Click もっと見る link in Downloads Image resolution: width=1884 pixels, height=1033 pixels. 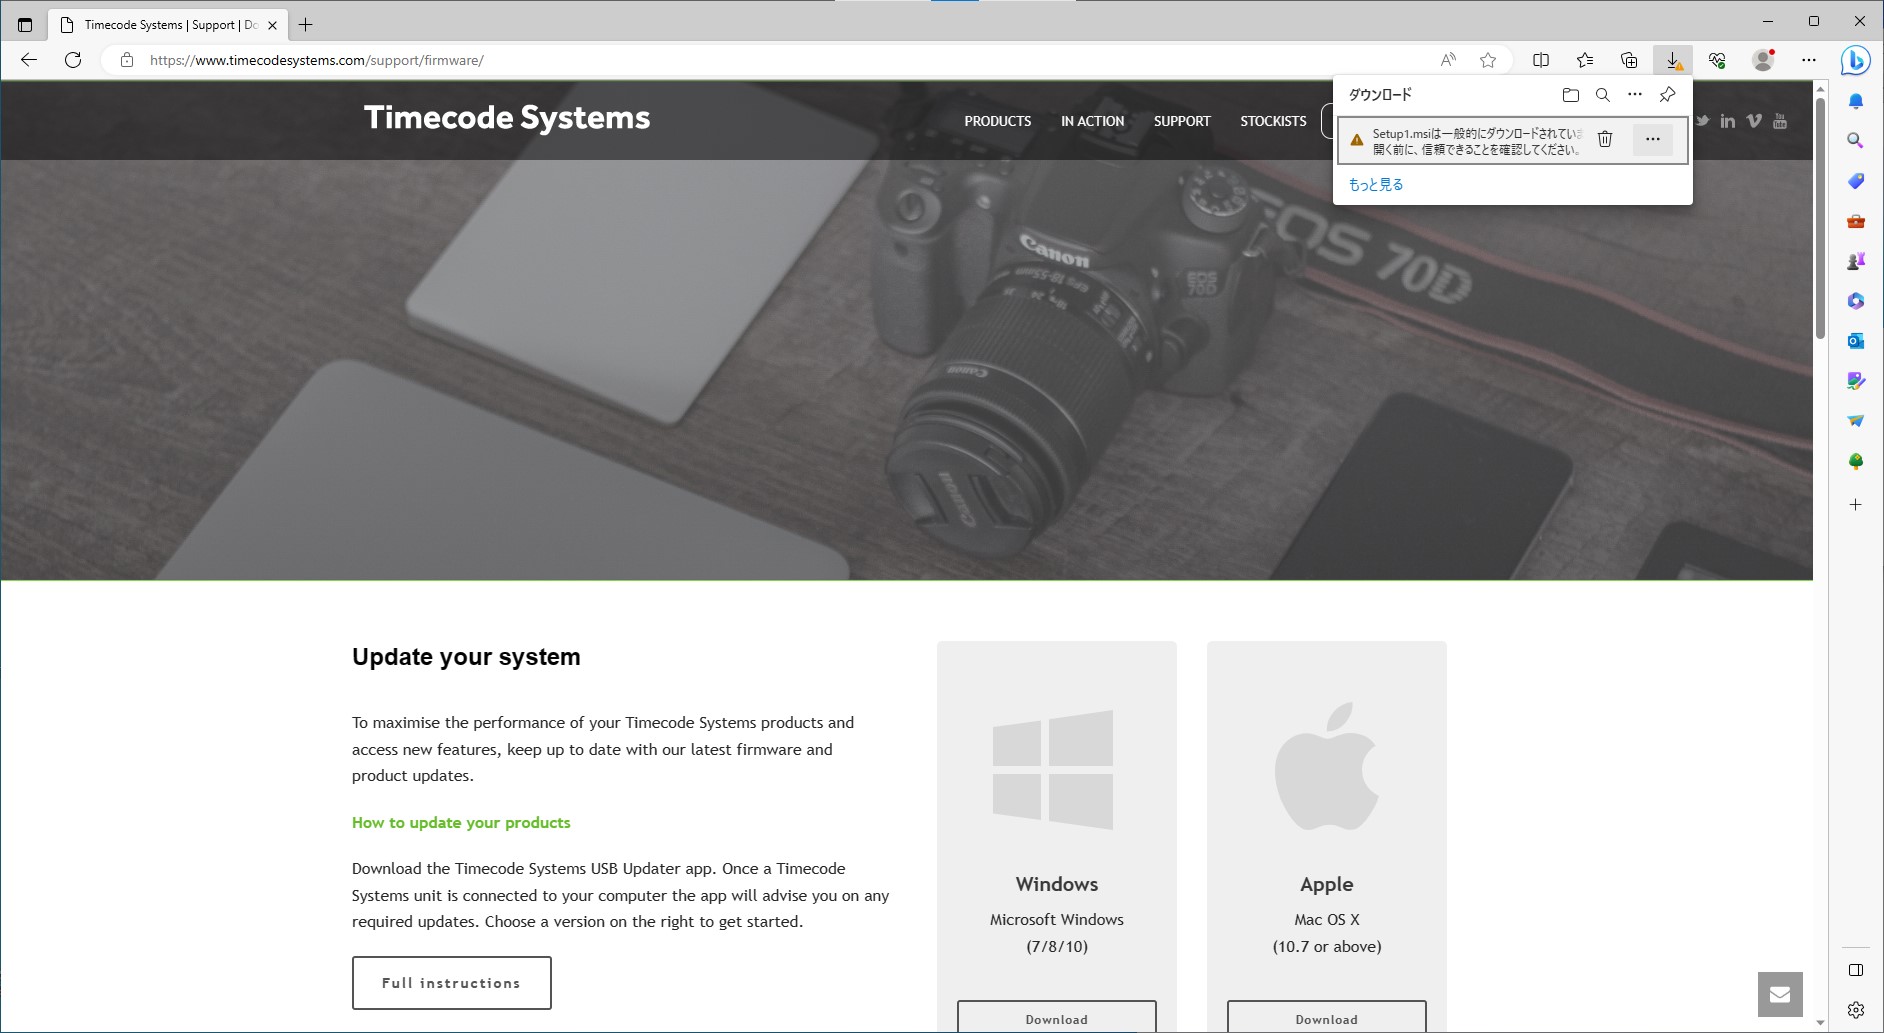pos(1376,185)
